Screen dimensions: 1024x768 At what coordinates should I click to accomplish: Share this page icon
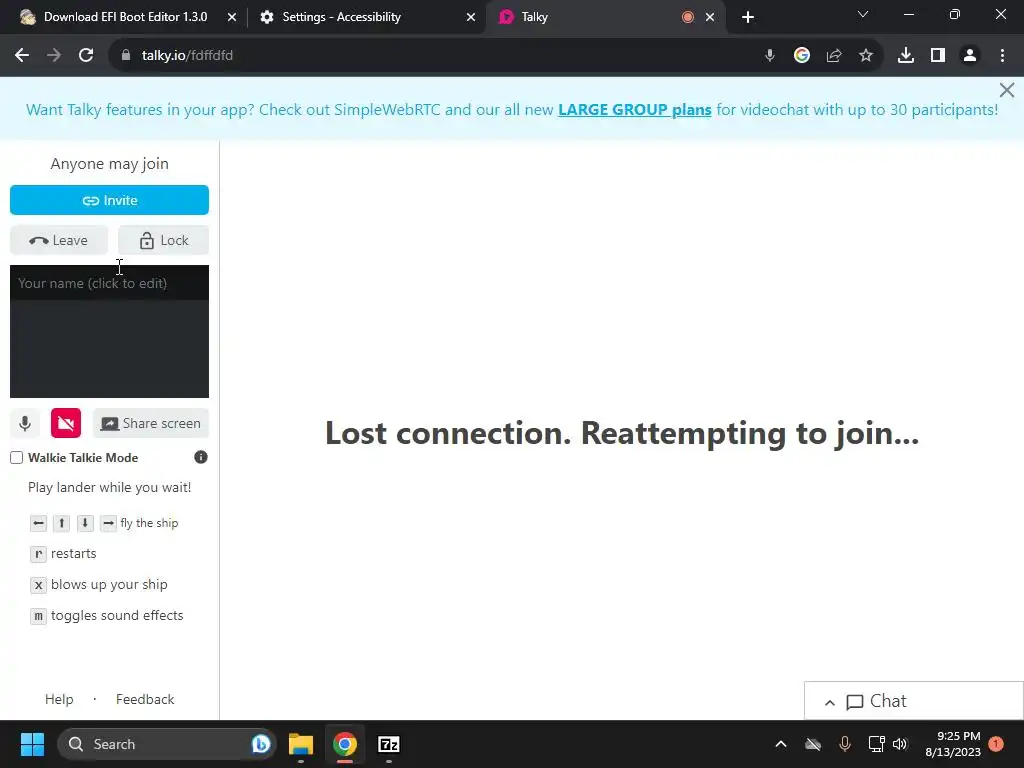click(834, 56)
